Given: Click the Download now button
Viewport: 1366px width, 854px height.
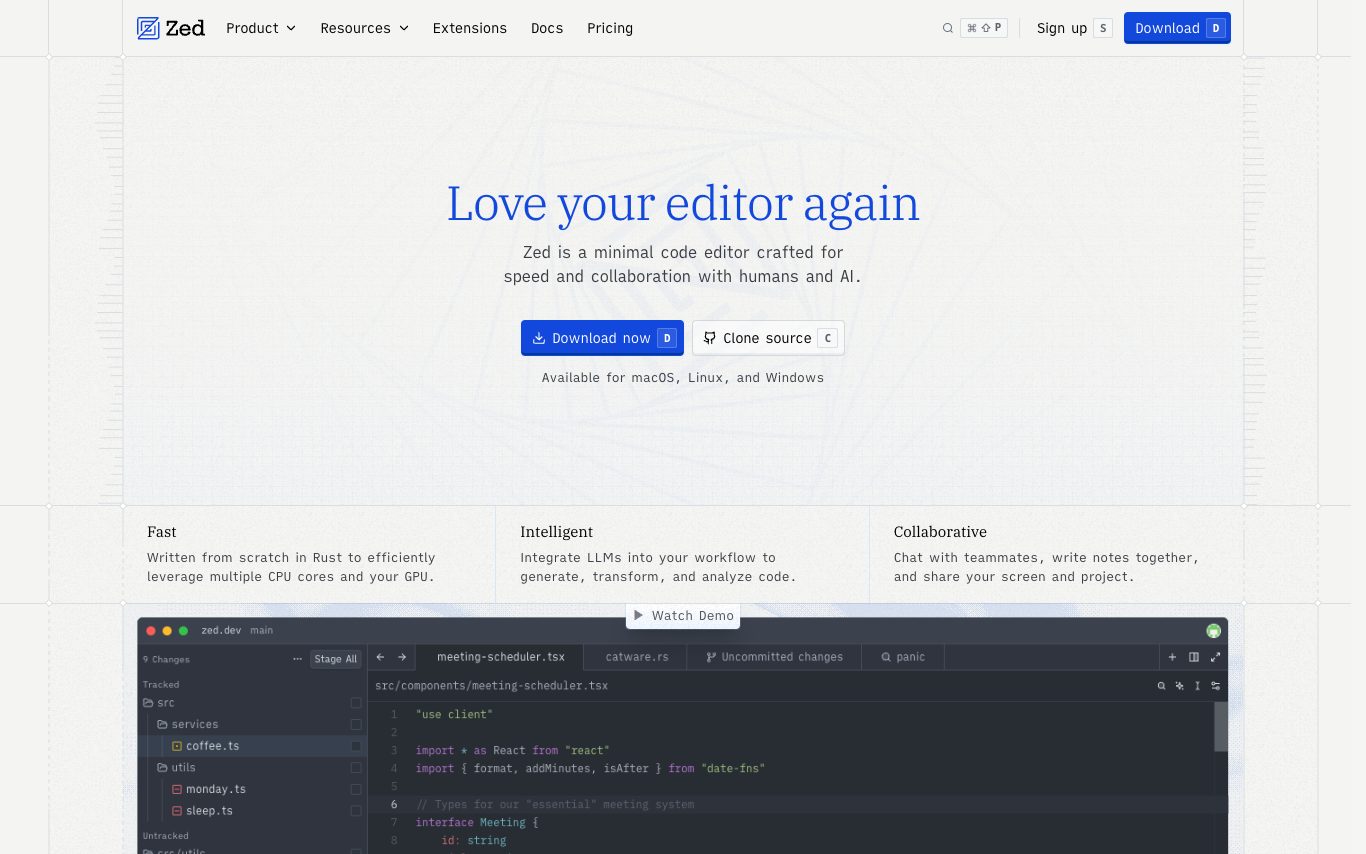Looking at the screenshot, I should [x=601, y=338].
